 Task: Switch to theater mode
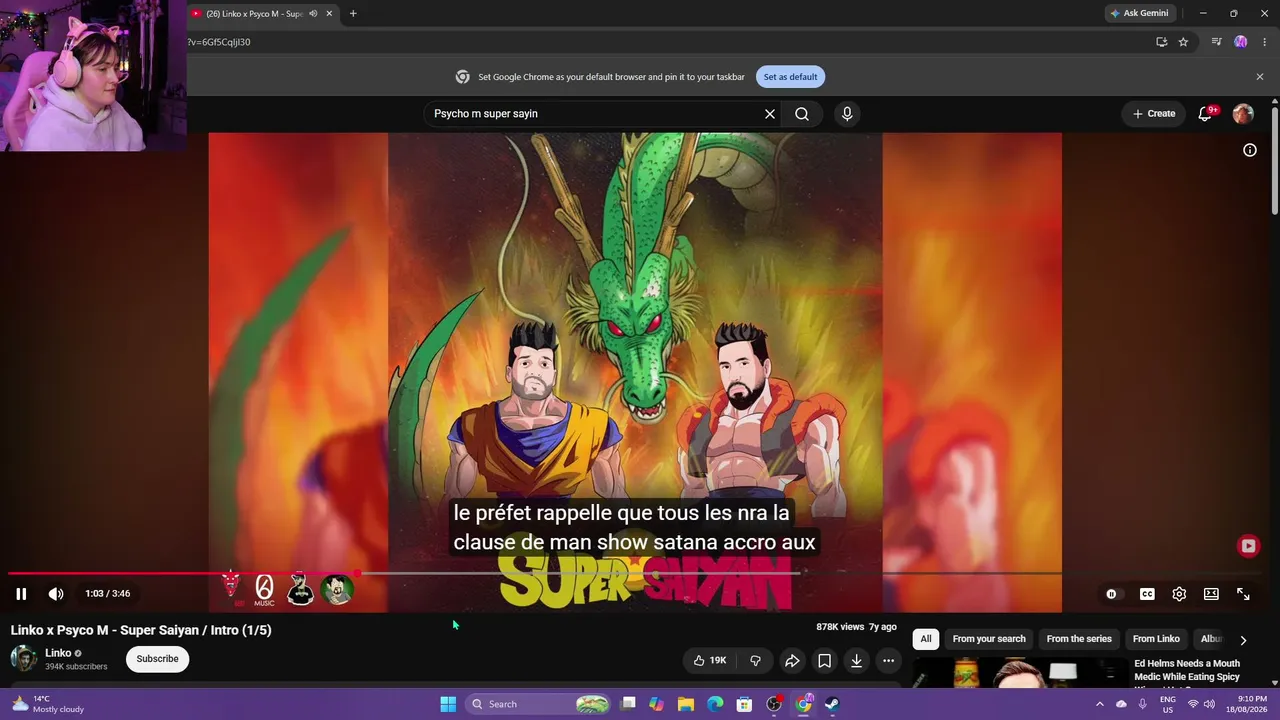[x=1211, y=594]
